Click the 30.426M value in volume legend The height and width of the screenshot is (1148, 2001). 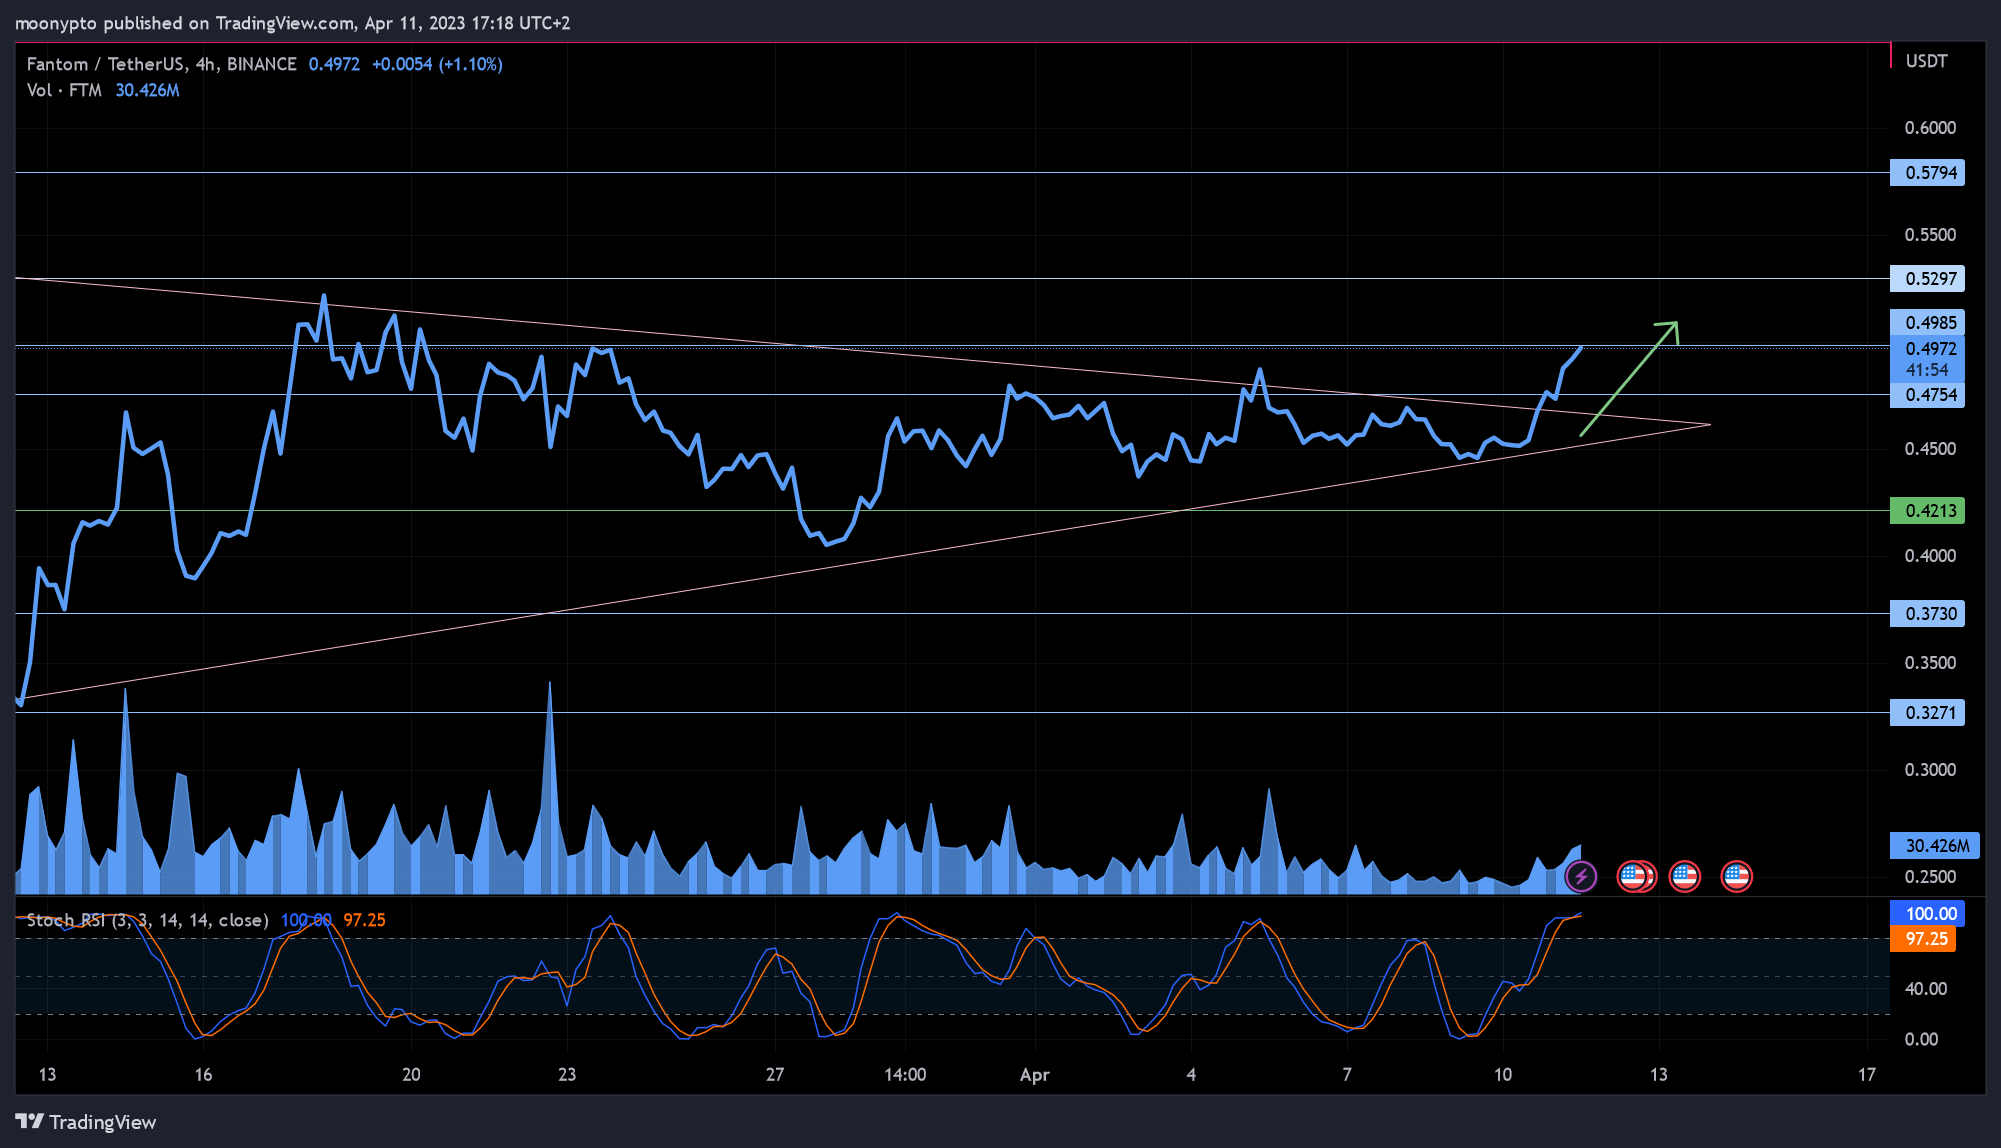[147, 90]
